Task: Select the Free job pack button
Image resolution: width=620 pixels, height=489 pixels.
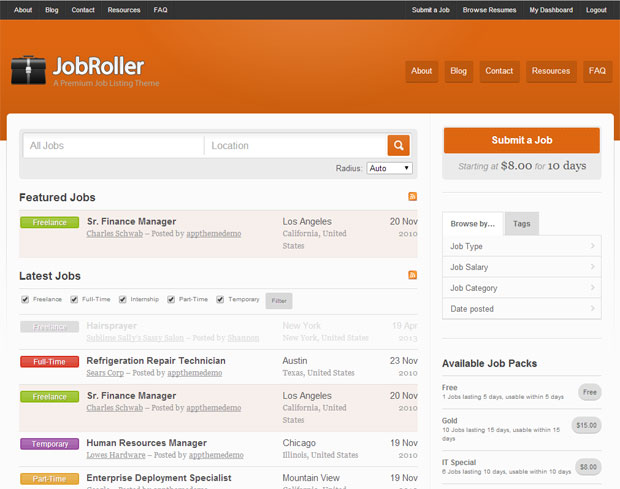Action: (x=590, y=392)
